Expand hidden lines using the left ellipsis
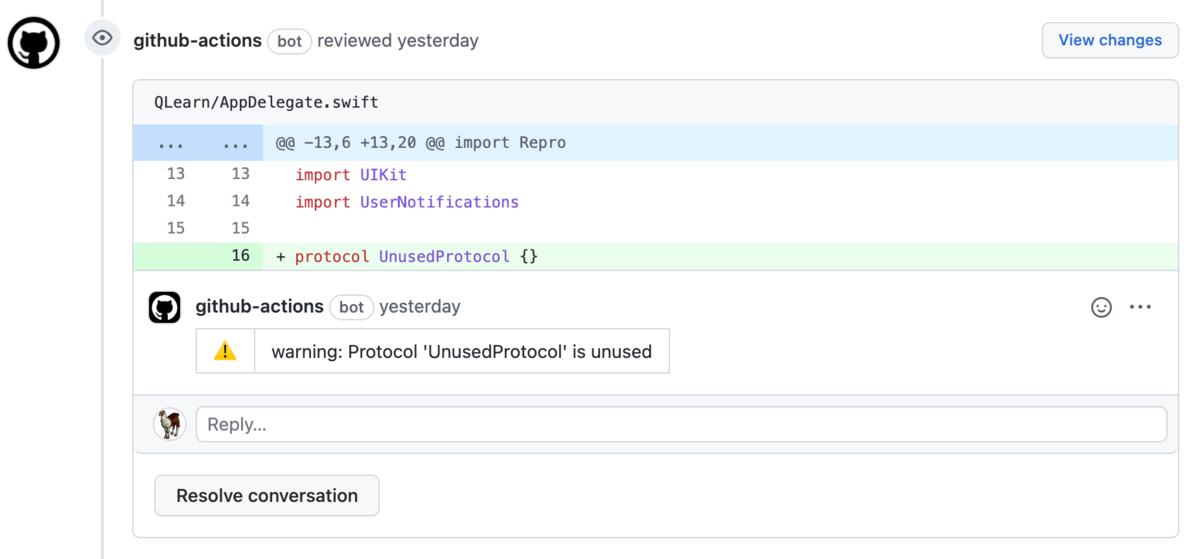The width and height of the screenshot is (1200, 559). pyautogui.click(x=170, y=143)
